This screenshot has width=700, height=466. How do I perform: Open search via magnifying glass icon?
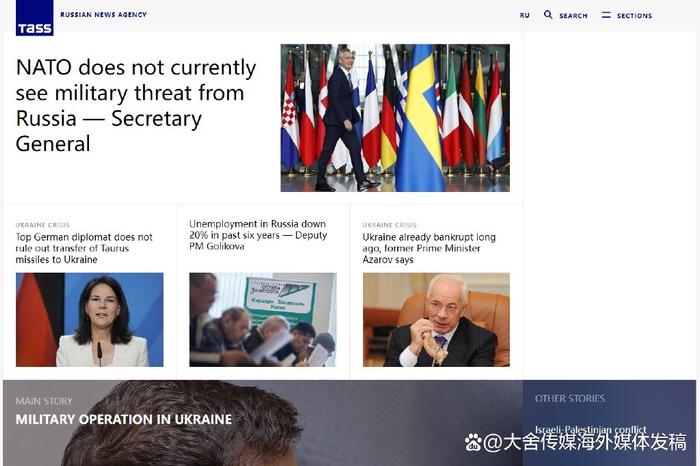[x=548, y=15]
